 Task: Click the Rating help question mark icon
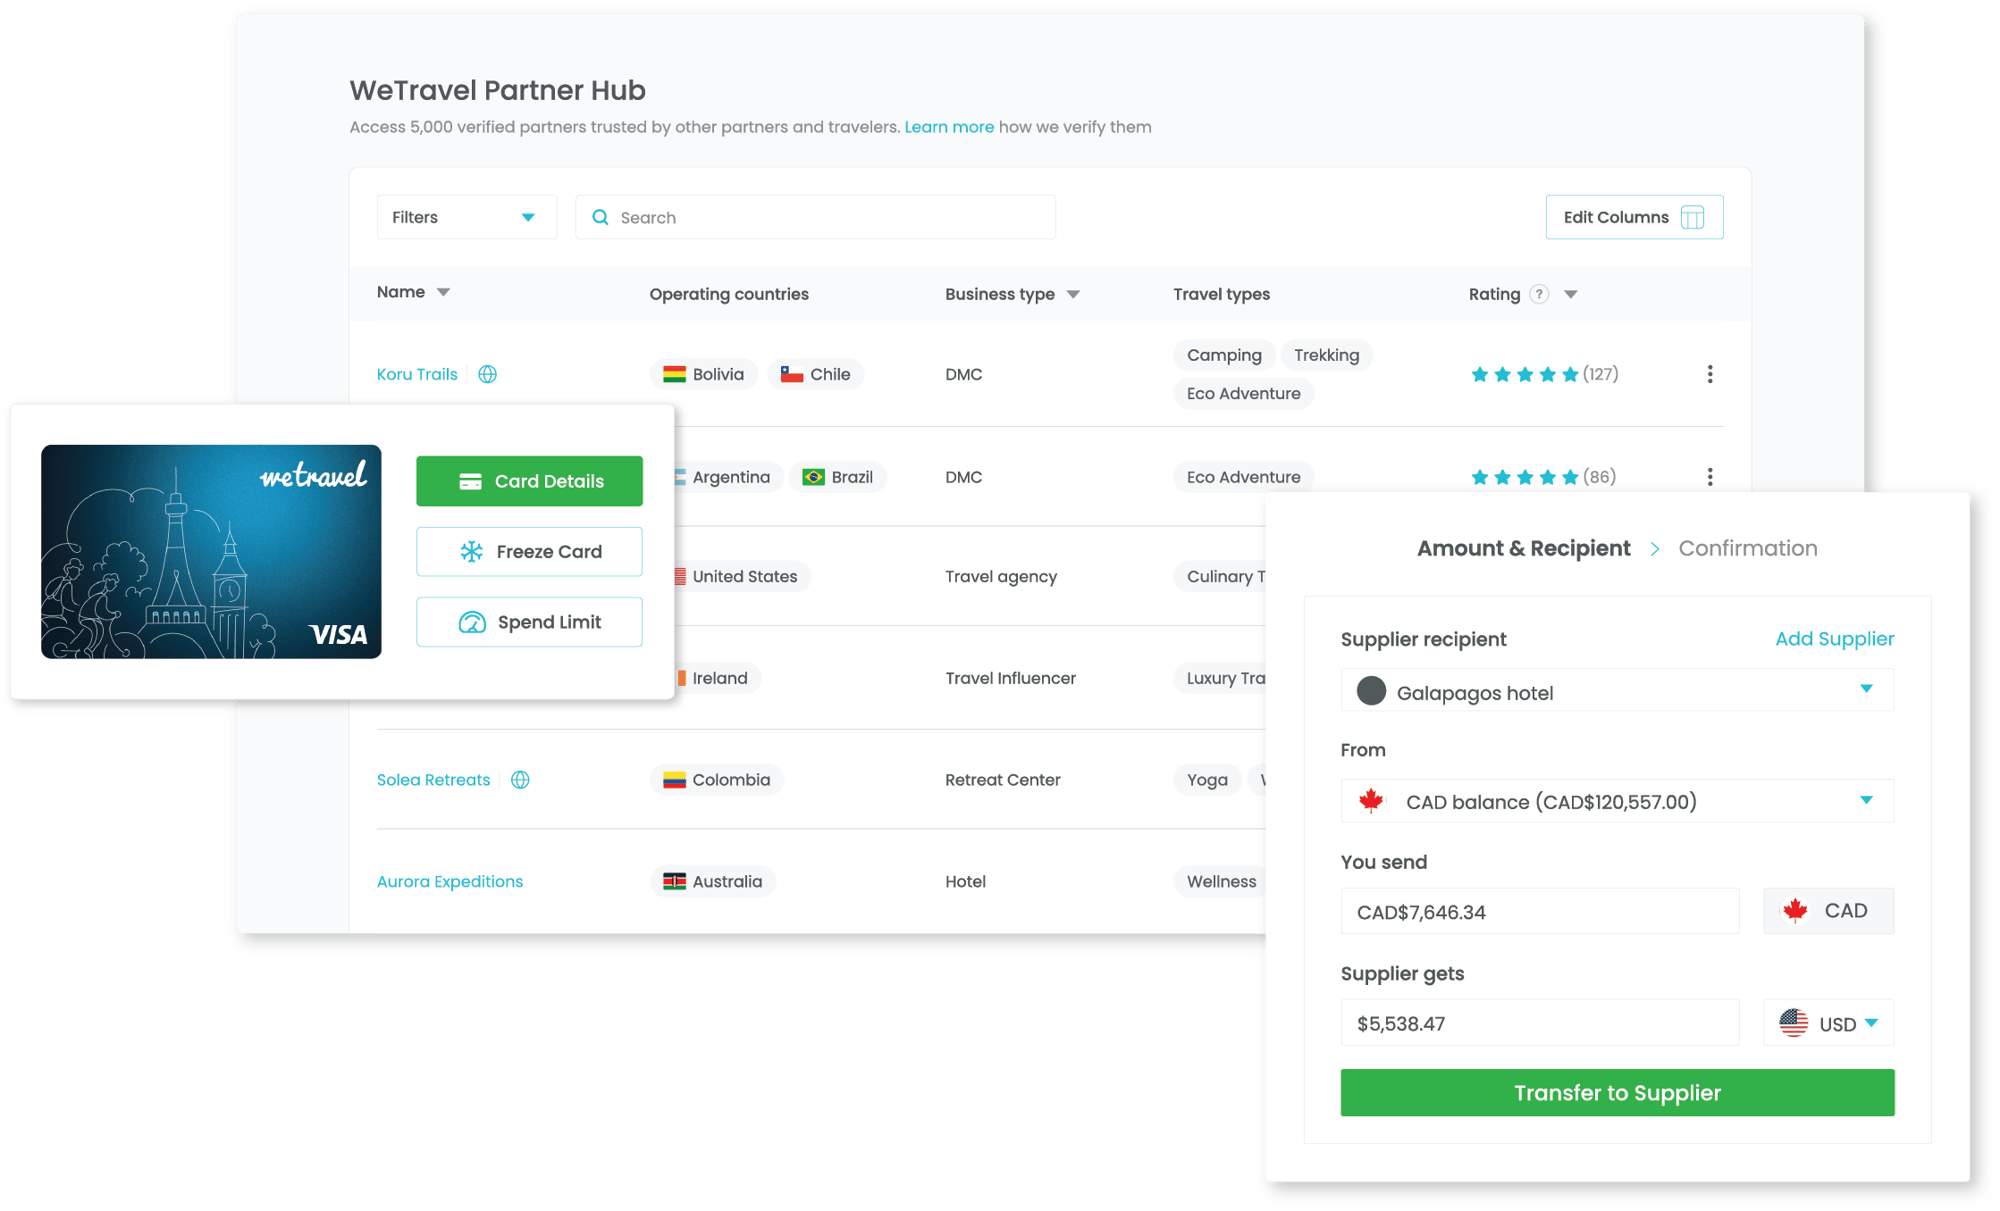pyautogui.click(x=1540, y=294)
